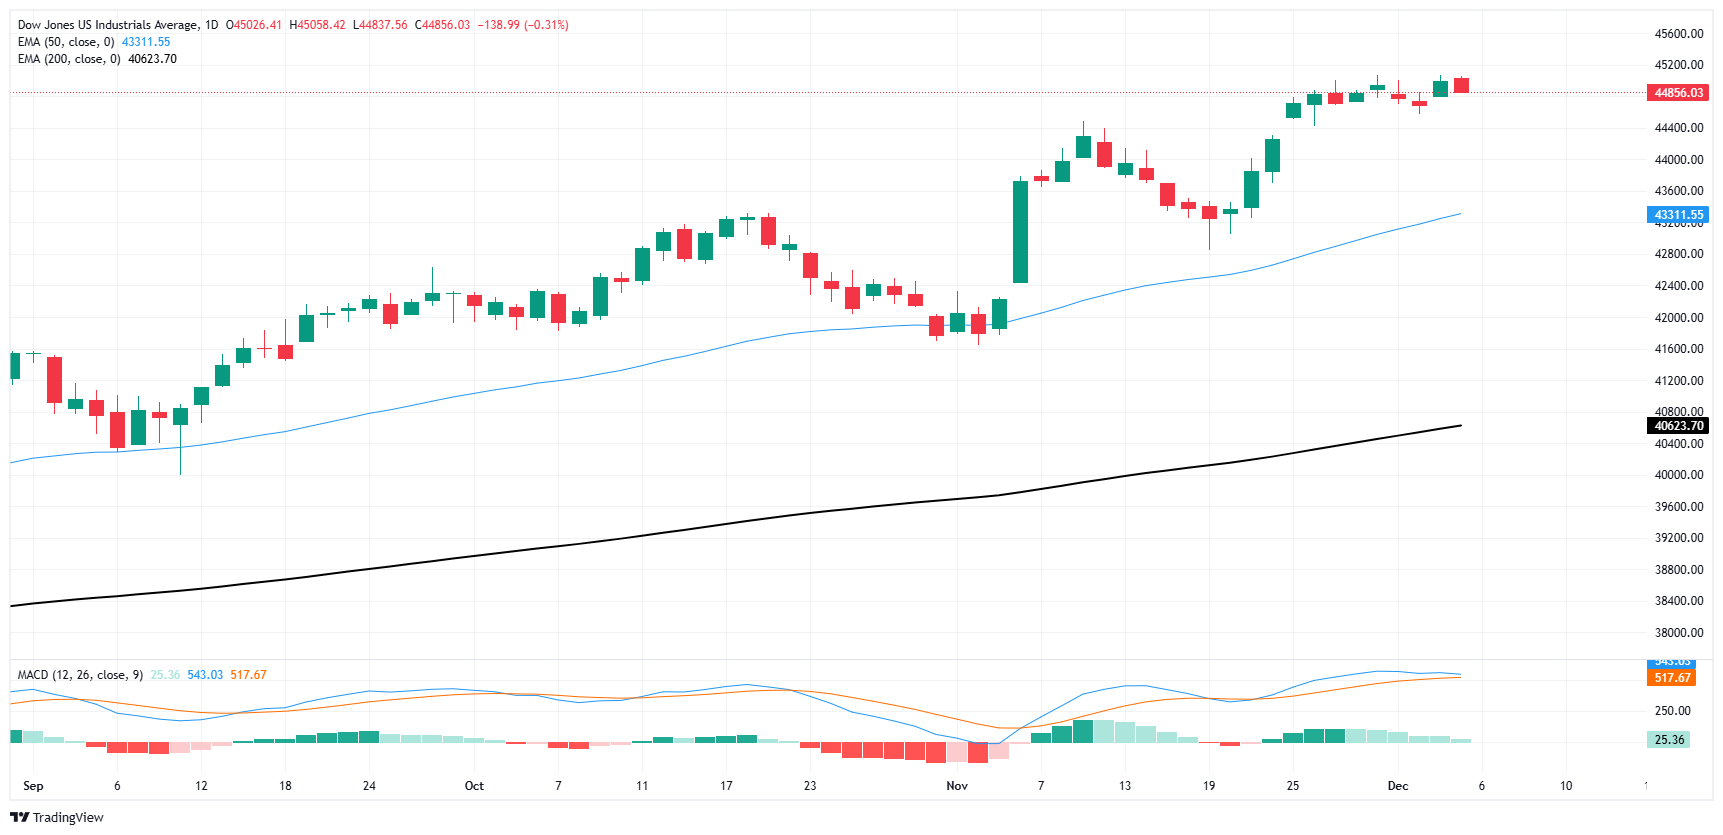Click the 40000.00 price axis tick
1723x835 pixels.
point(1679,475)
